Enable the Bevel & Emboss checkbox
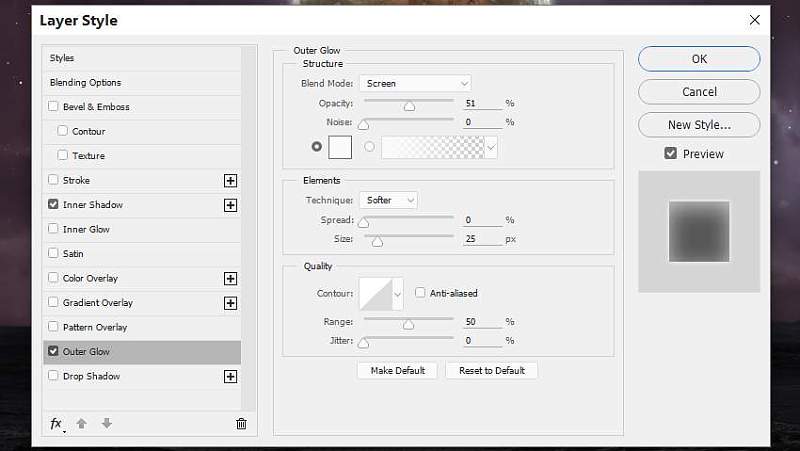 pyautogui.click(x=53, y=106)
